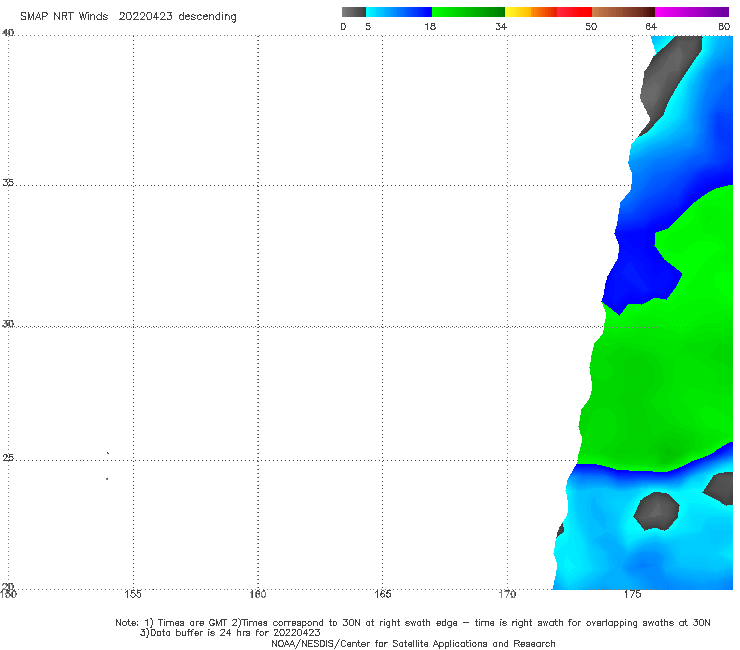The width and height of the screenshot is (740, 650).
Task: Click the yellow-red 34-50 color bar segment
Action: [x=548, y=12]
